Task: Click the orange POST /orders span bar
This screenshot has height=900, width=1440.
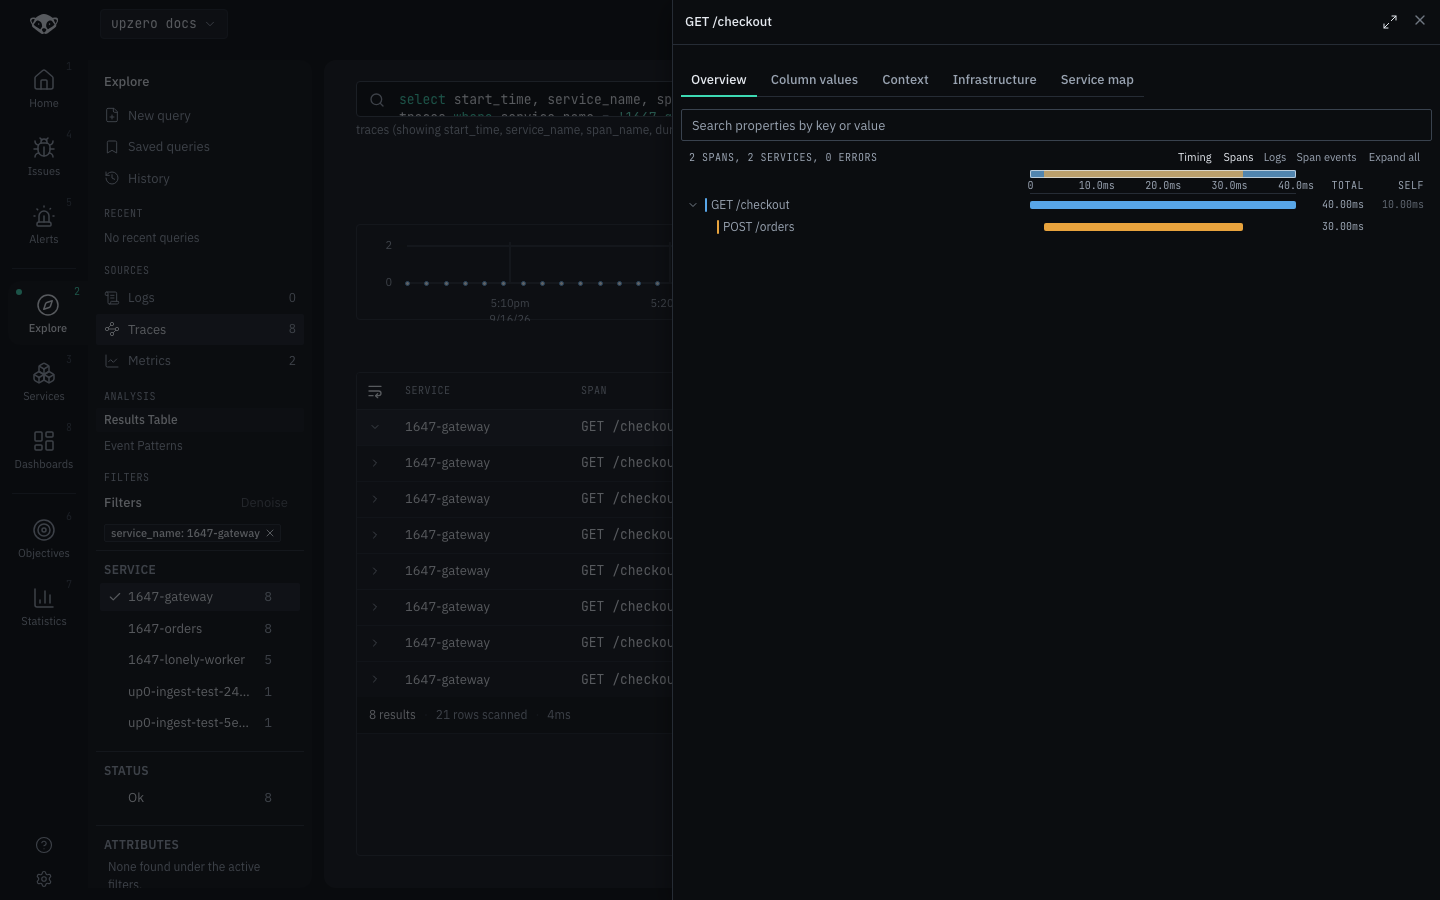Action: [x=1143, y=227]
